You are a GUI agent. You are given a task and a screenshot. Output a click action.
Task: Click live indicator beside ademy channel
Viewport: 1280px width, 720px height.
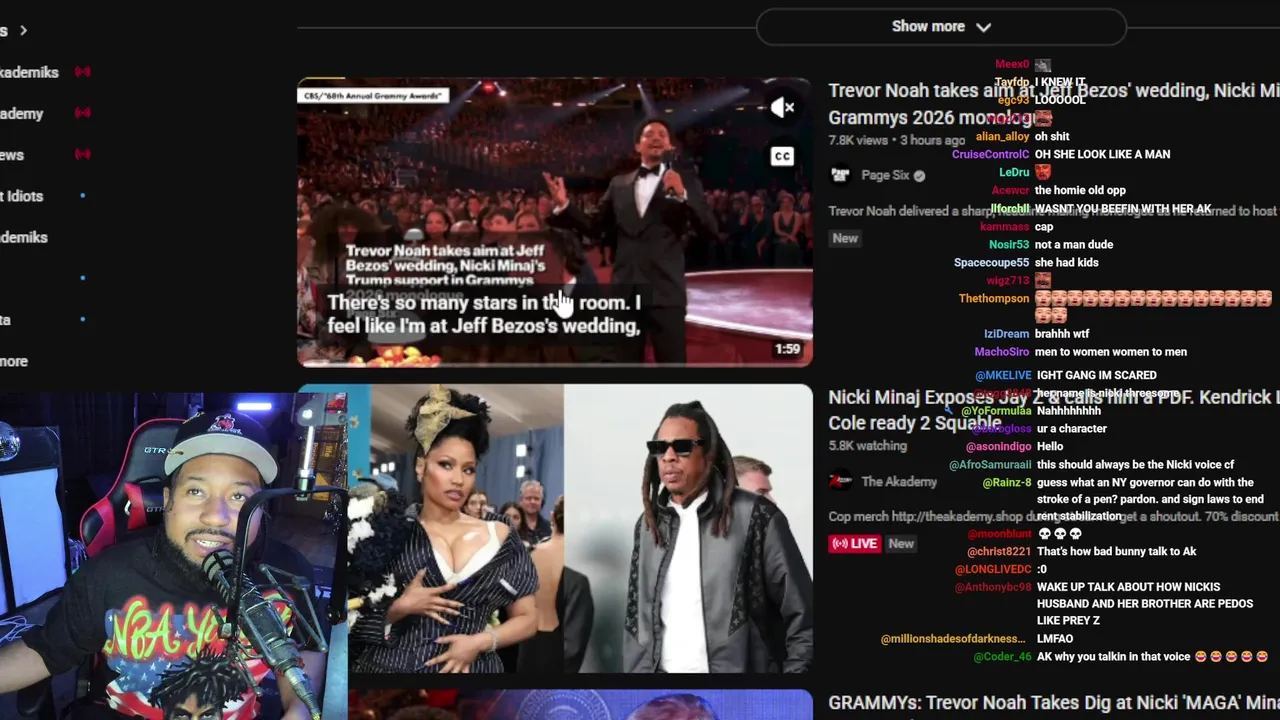82,113
